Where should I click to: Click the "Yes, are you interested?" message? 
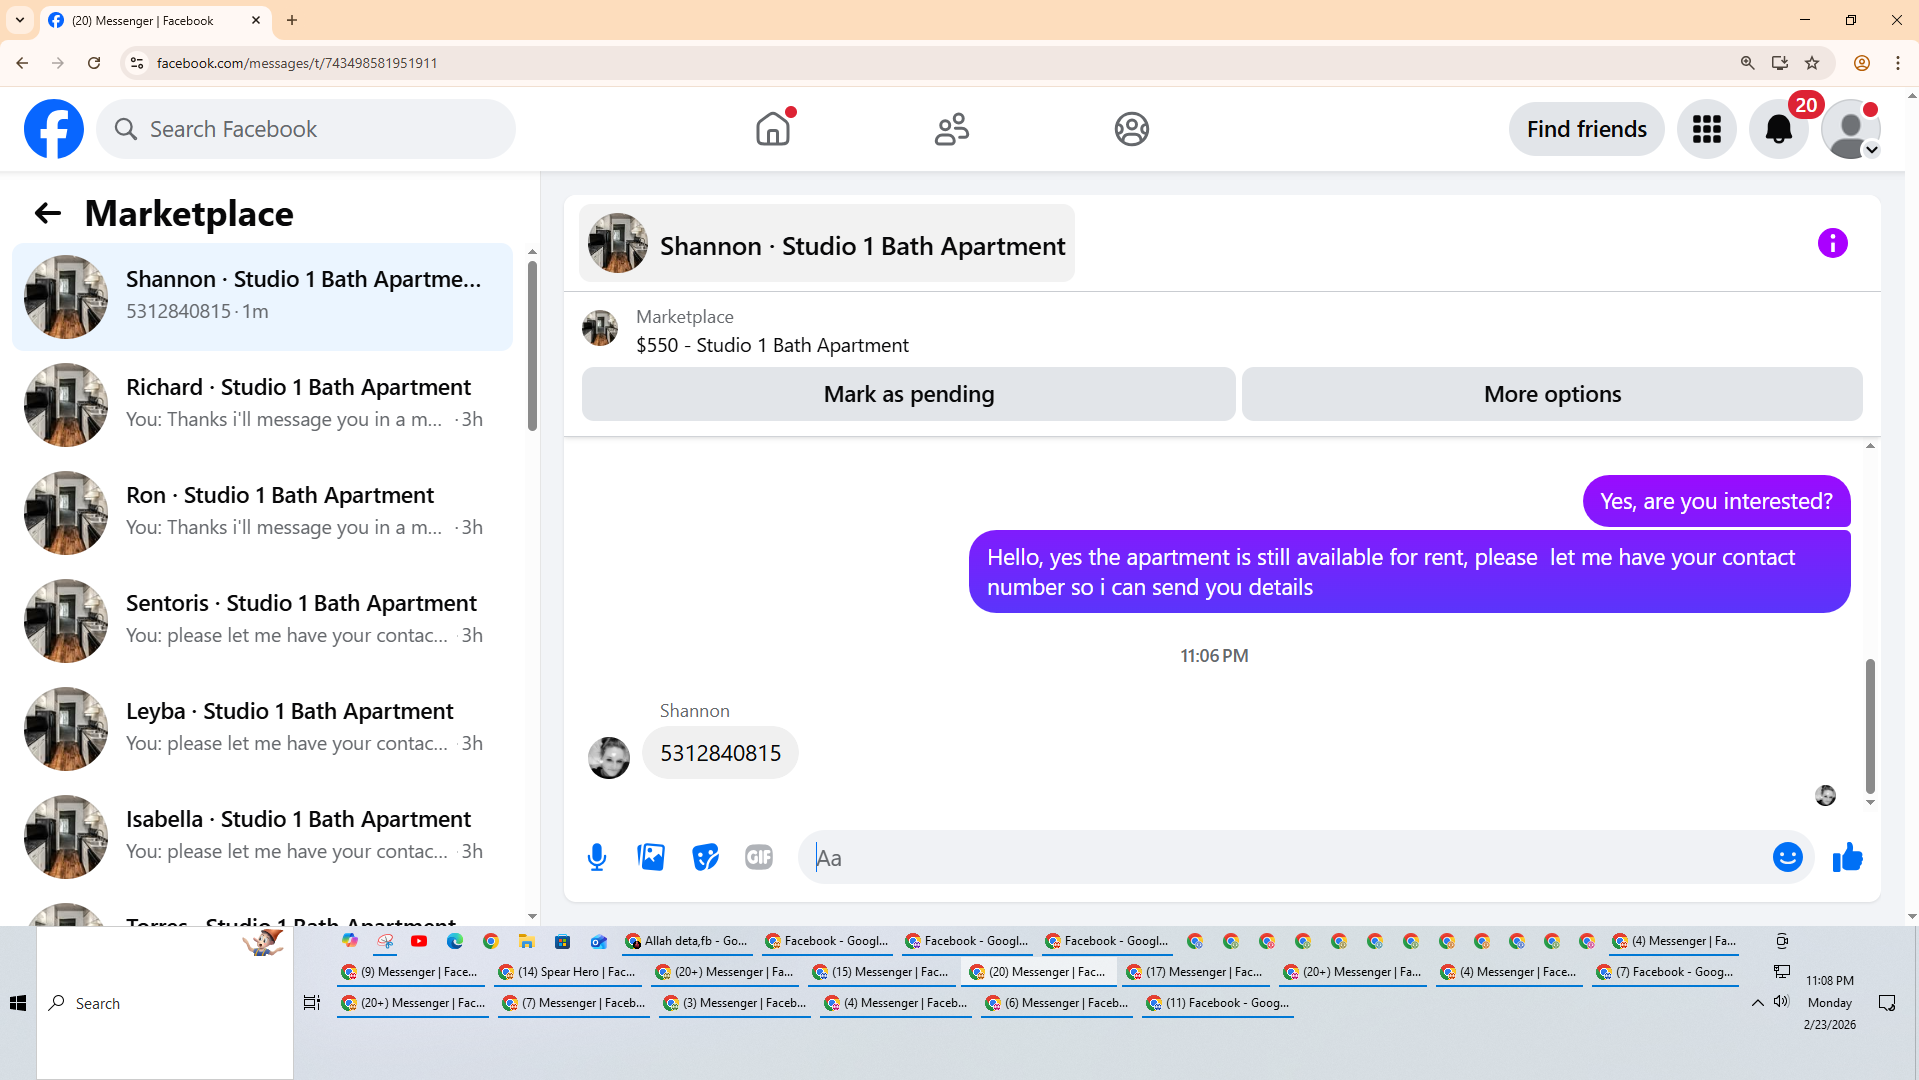pos(1716,501)
